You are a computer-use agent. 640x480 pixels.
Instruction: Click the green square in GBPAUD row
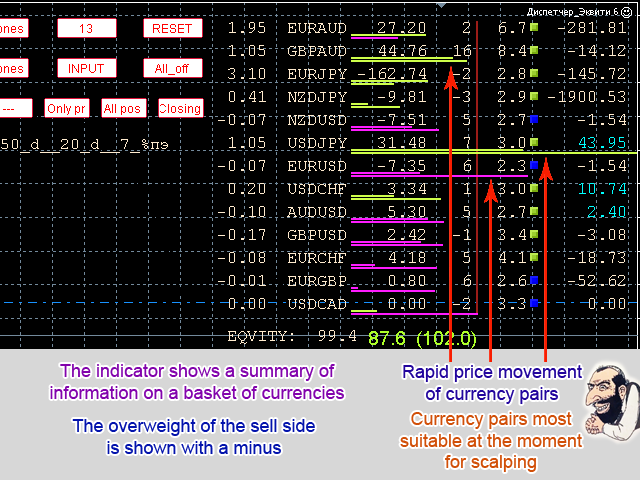pyautogui.click(x=534, y=51)
